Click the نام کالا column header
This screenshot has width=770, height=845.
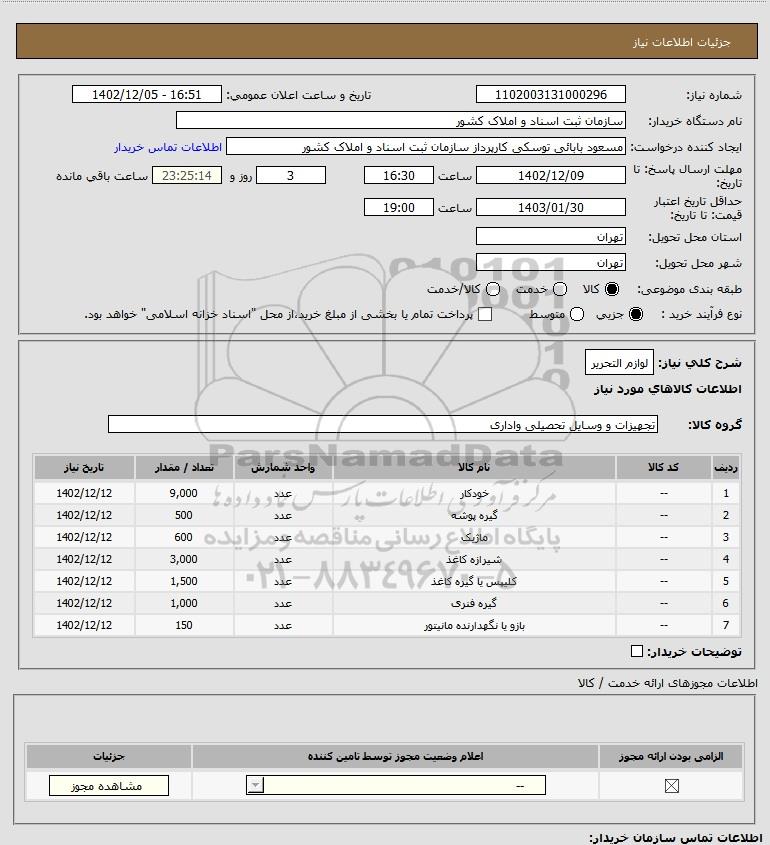click(x=474, y=467)
